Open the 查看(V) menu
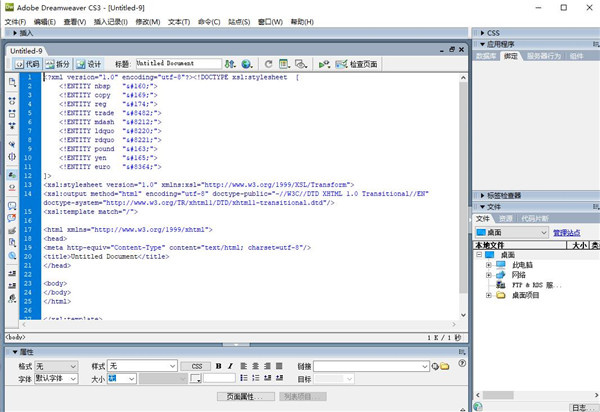600x412 pixels. (75, 22)
